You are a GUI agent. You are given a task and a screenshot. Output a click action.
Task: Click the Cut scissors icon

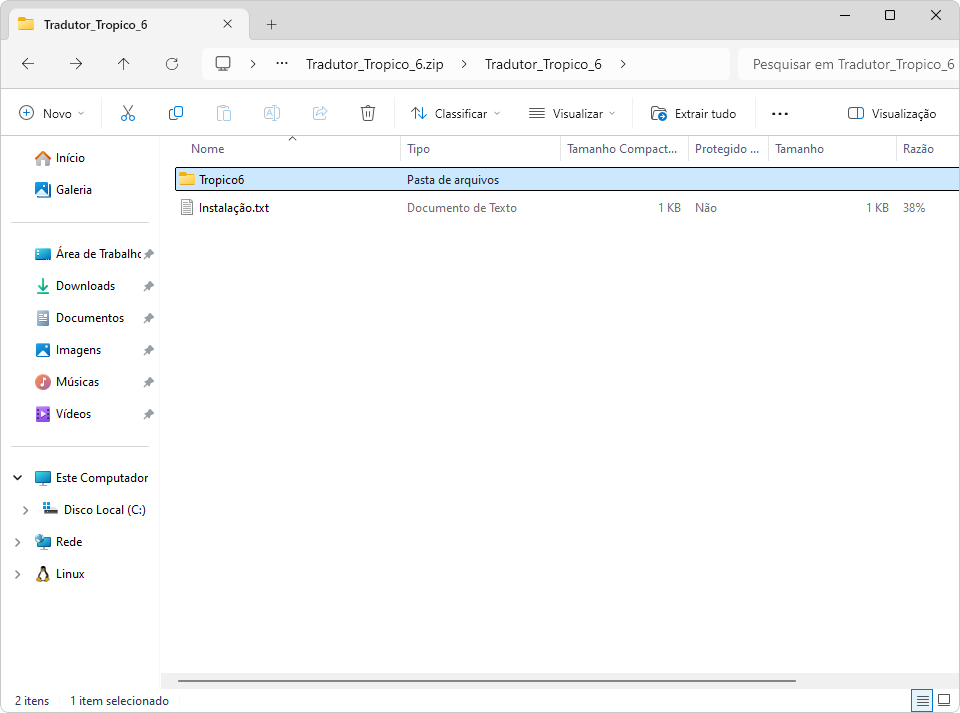click(x=127, y=113)
